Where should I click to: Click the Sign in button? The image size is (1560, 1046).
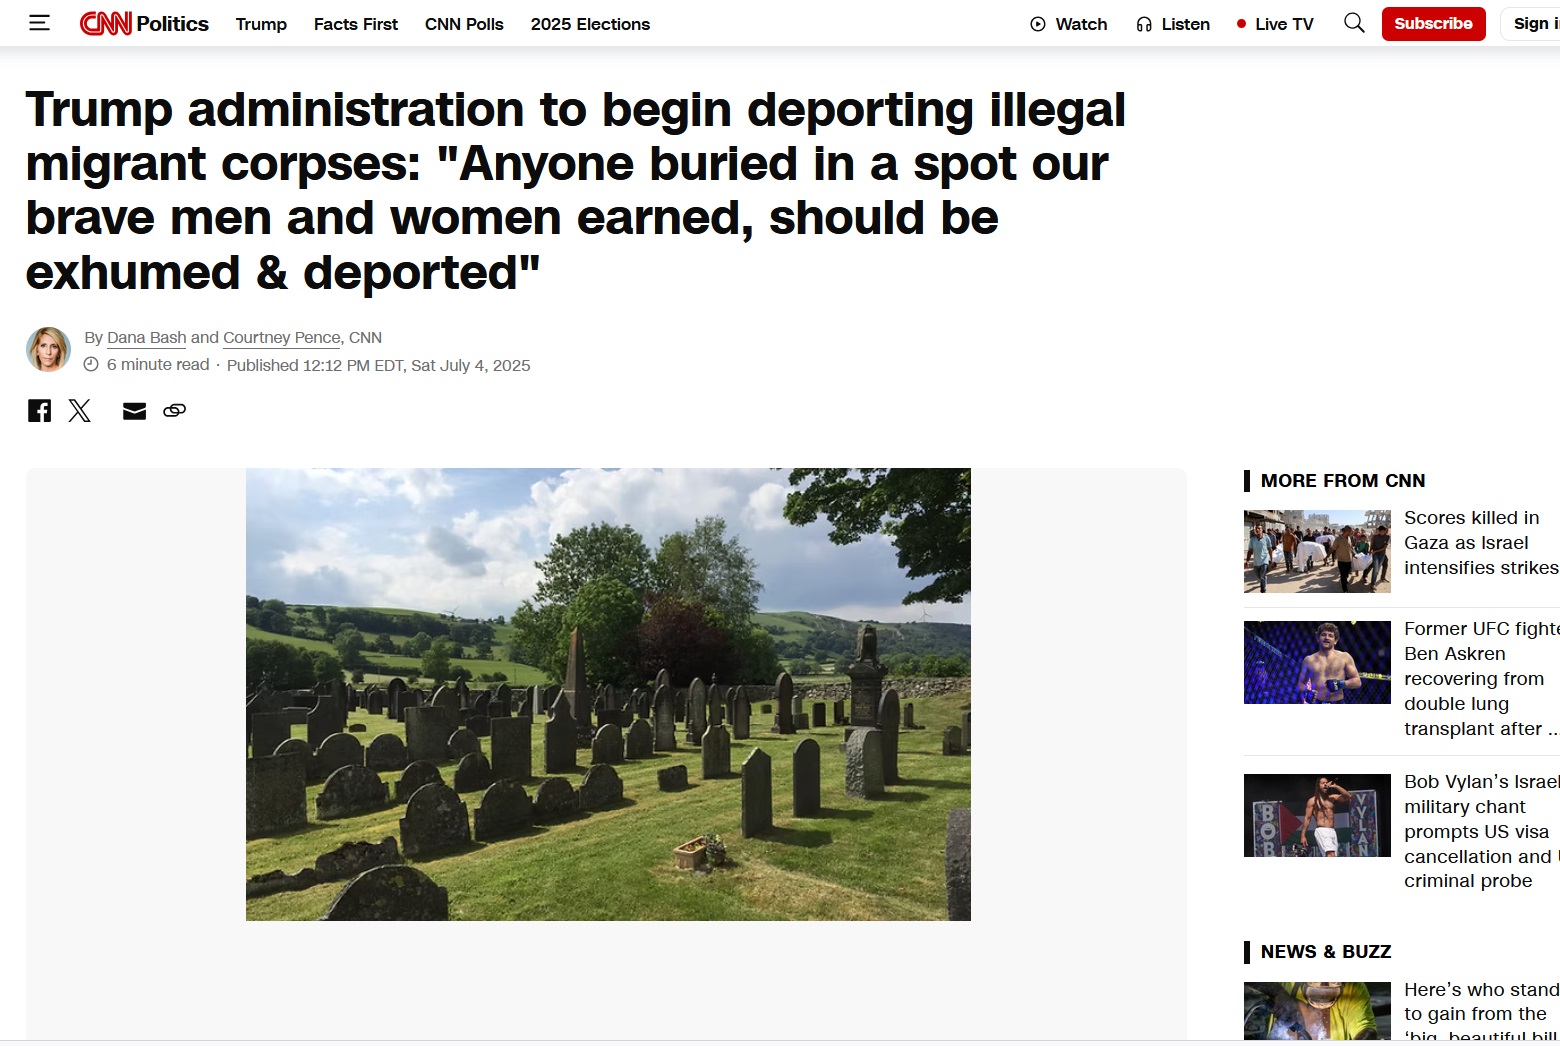[1532, 23]
